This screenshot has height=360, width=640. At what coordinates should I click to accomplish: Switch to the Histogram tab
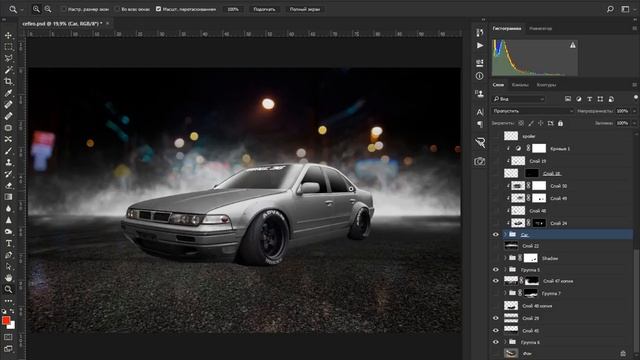pos(507,29)
